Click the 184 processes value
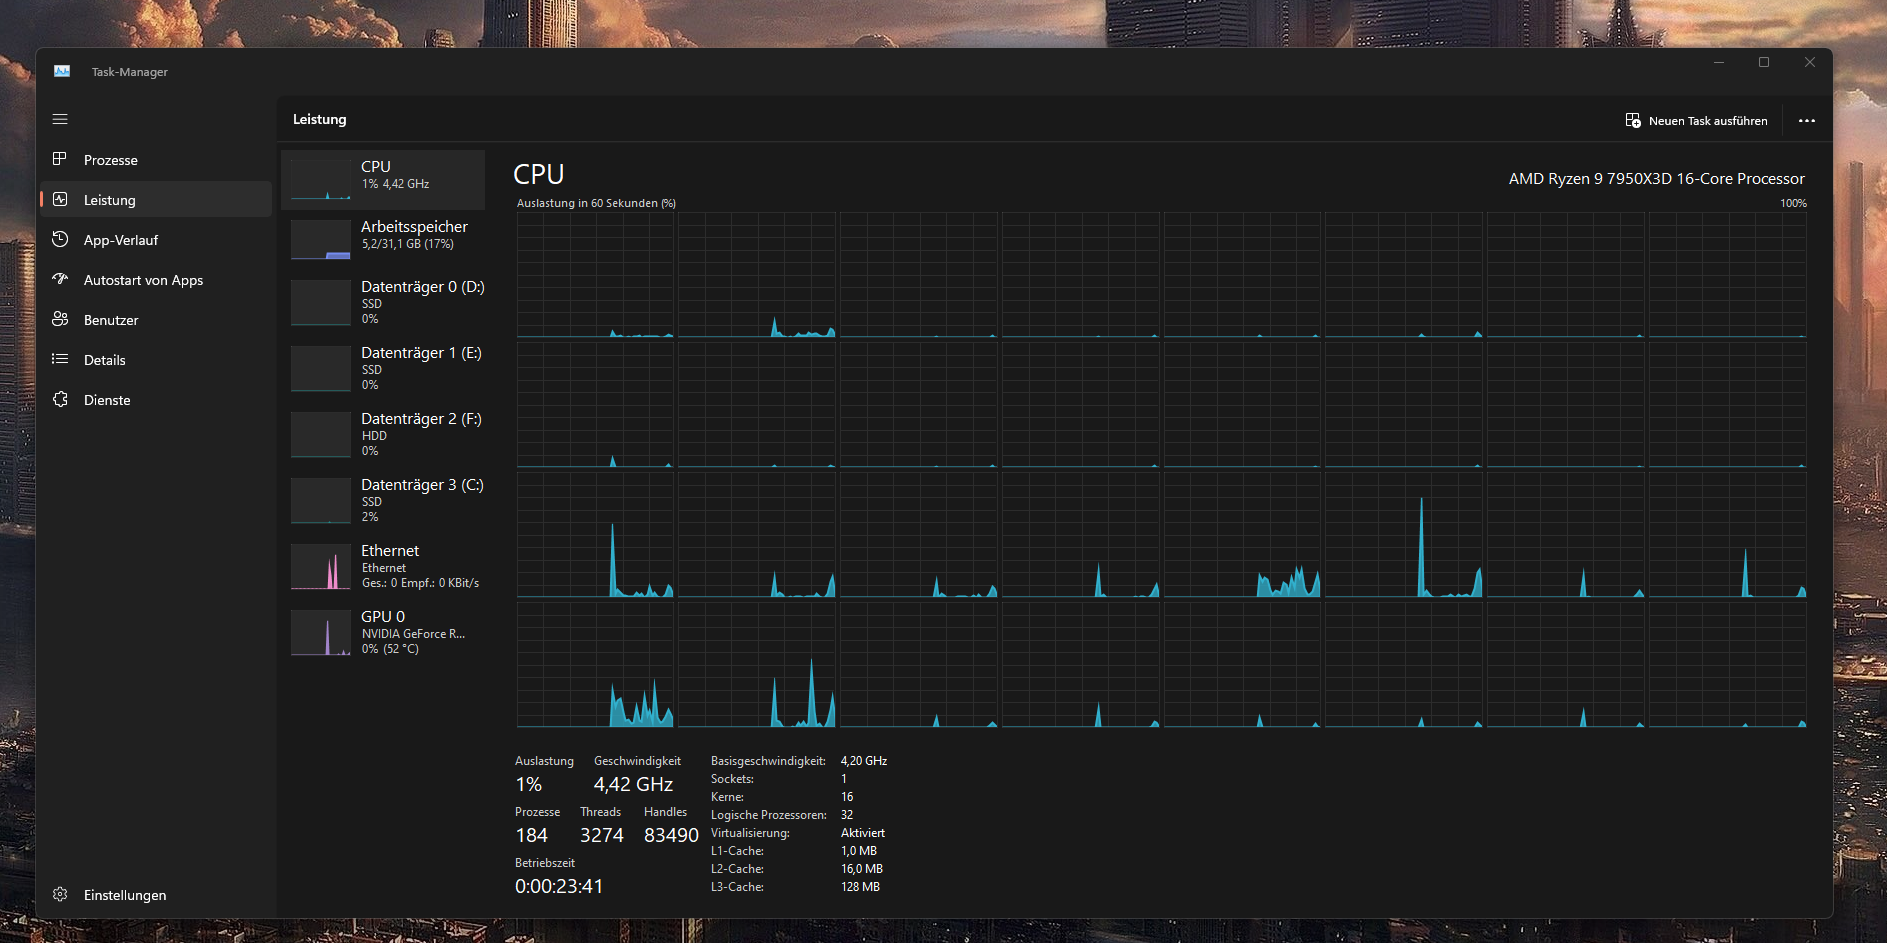Viewport: 1887px width, 943px height. 531,835
